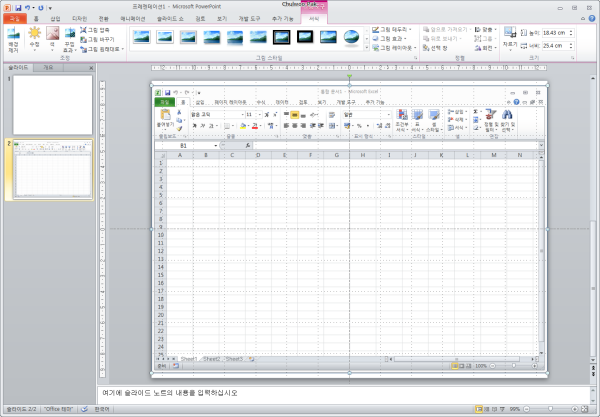Open Picture Layout (그림 레이아웃) dropdown
Image resolution: width=600 pixels, height=417 pixels.
(394, 48)
